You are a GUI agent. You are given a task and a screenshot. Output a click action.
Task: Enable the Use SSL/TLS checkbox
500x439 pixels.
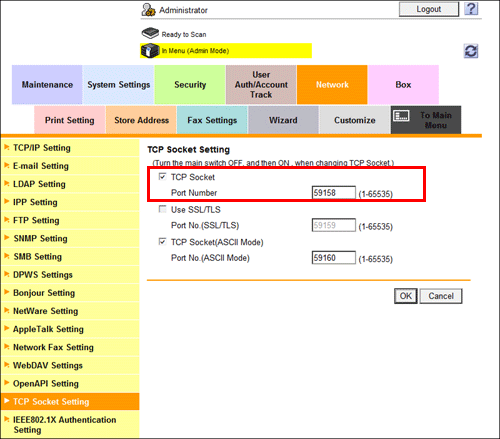162,209
